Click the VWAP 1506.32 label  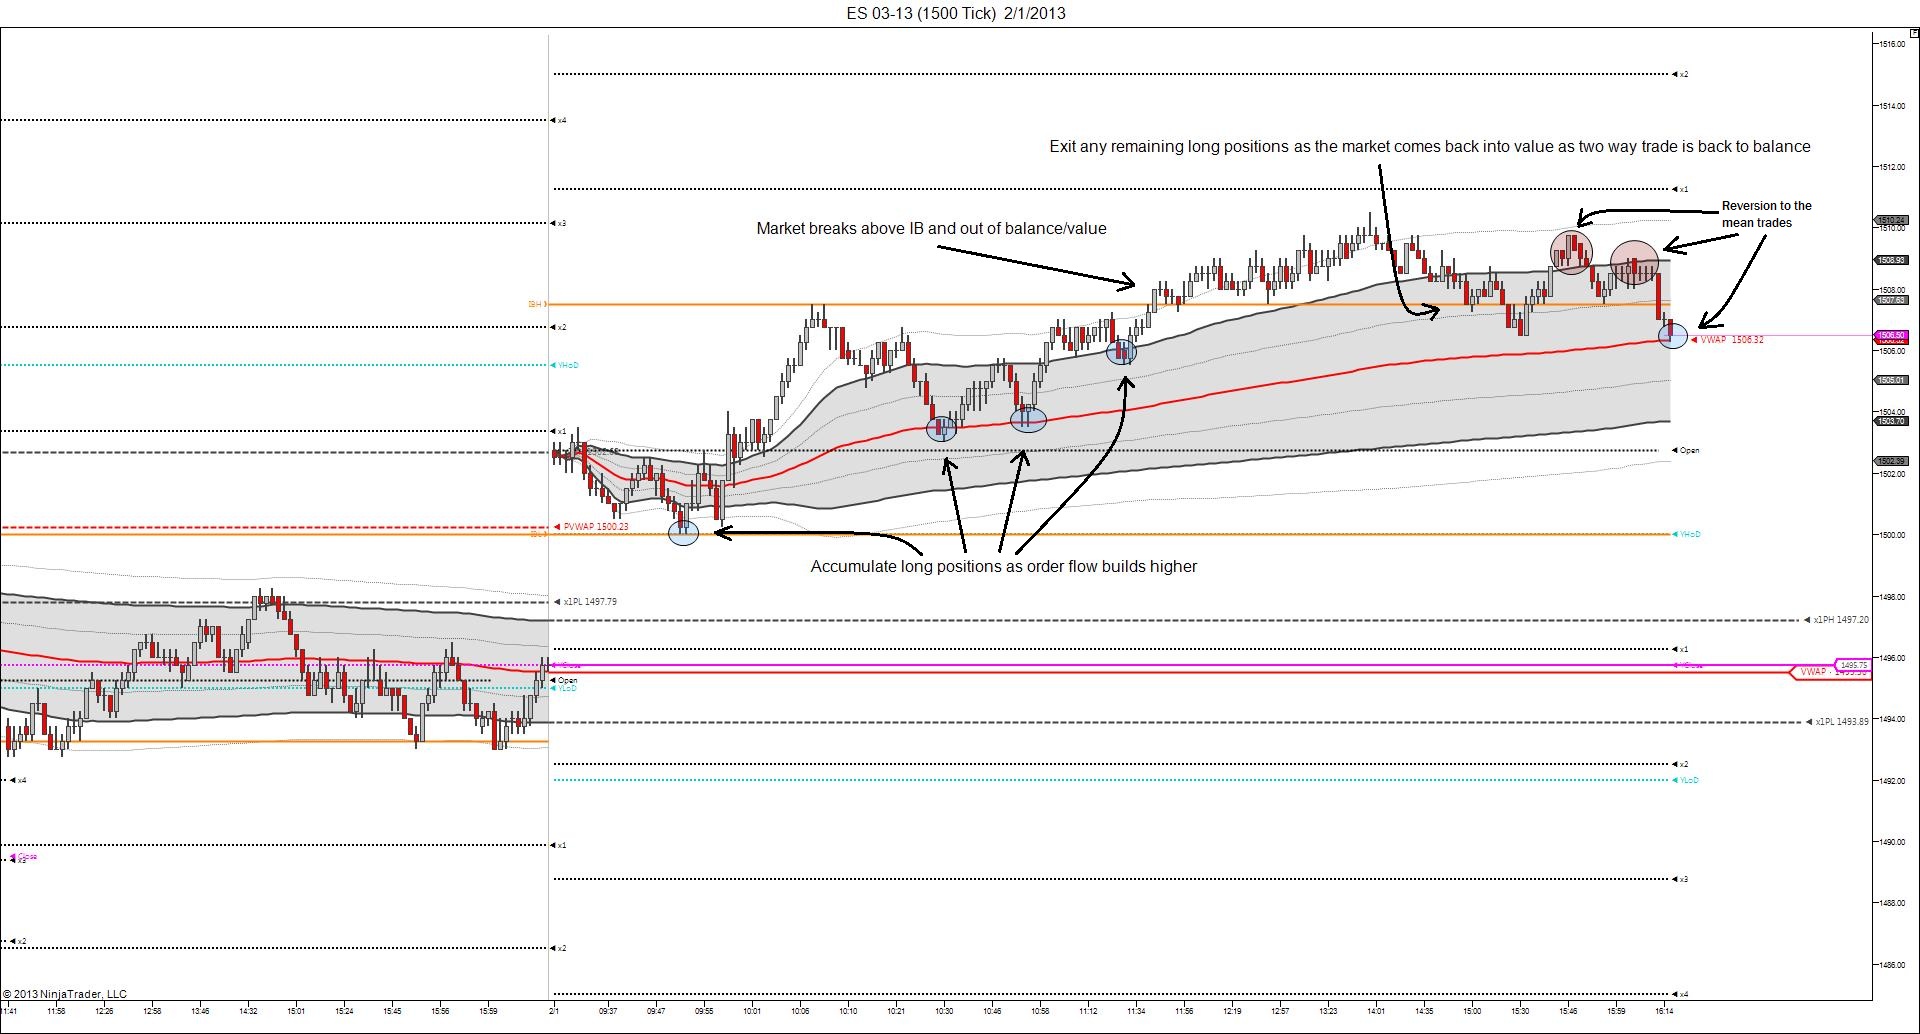coord(1732,340)
